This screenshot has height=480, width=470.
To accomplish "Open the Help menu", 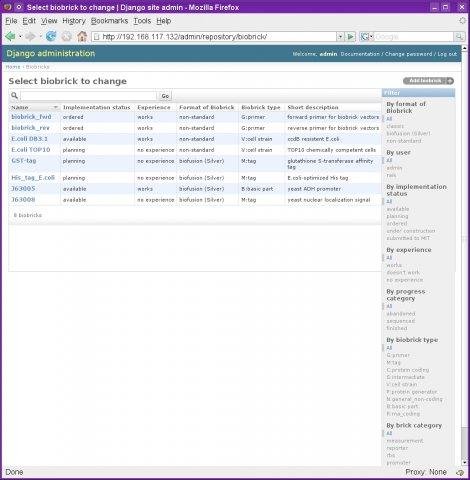I will pyautogui.click(x=164, y=21).
